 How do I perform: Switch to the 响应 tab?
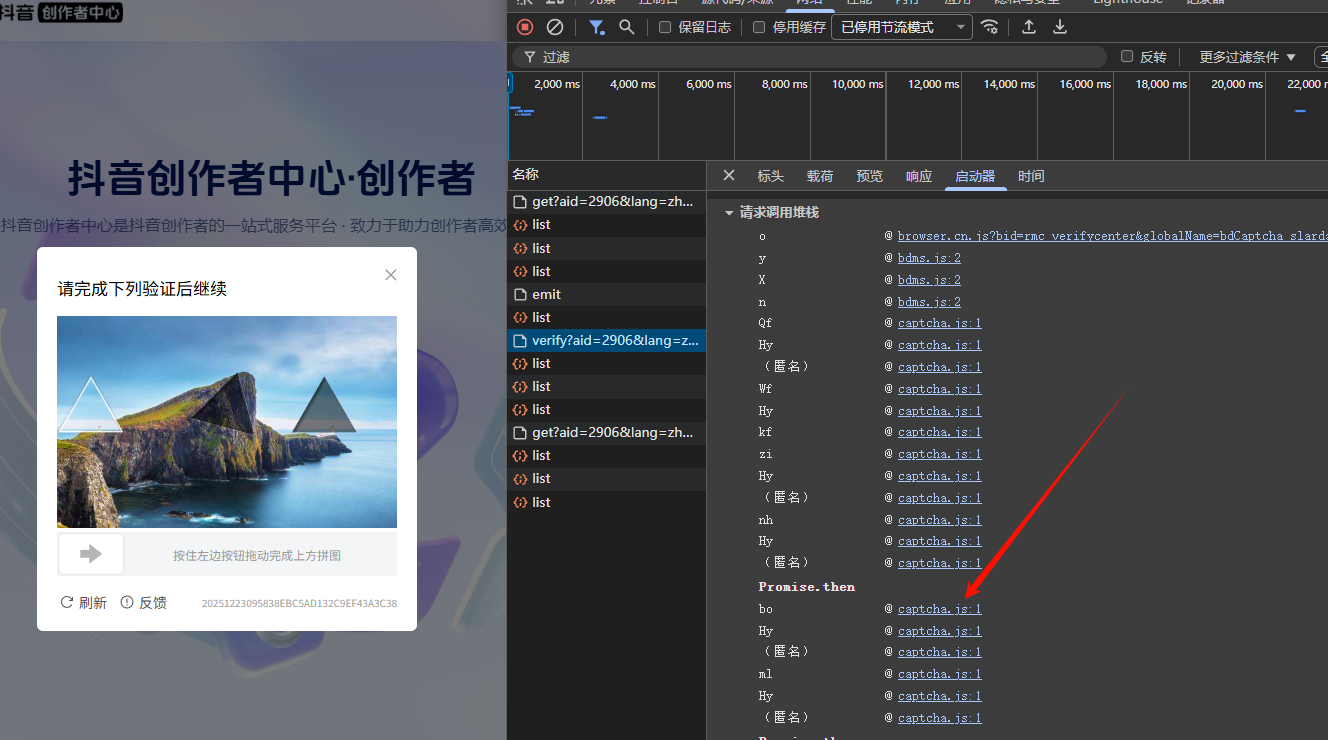(919, 176)
